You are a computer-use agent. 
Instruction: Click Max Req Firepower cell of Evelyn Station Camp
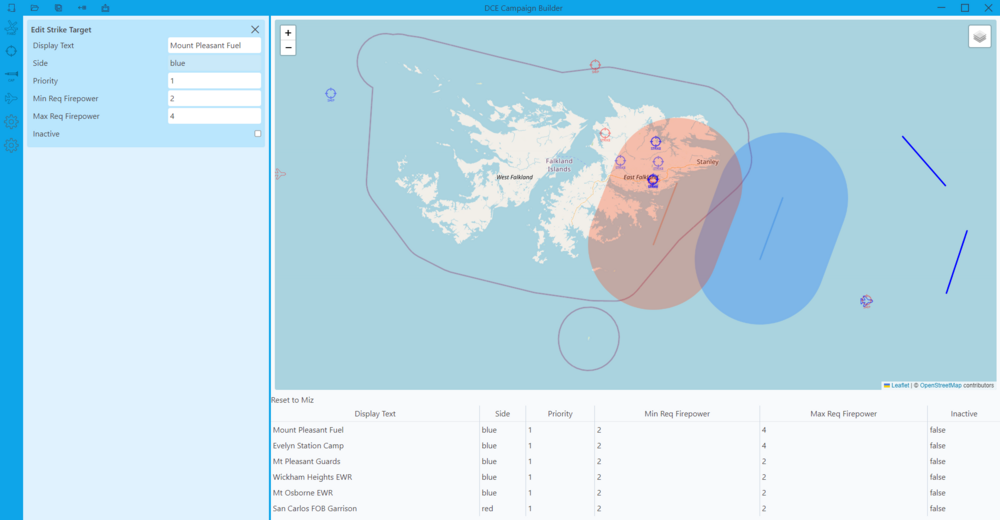pos(843,446)
